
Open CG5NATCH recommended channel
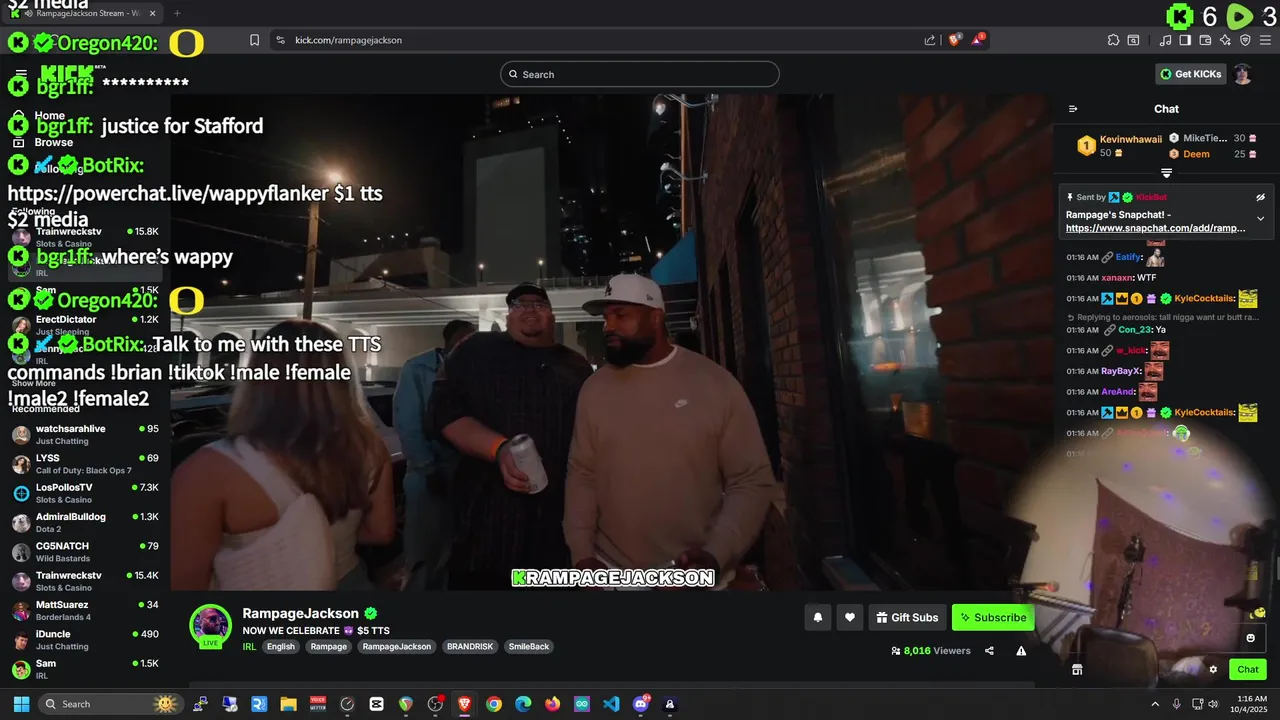click(x=85, y=552)
